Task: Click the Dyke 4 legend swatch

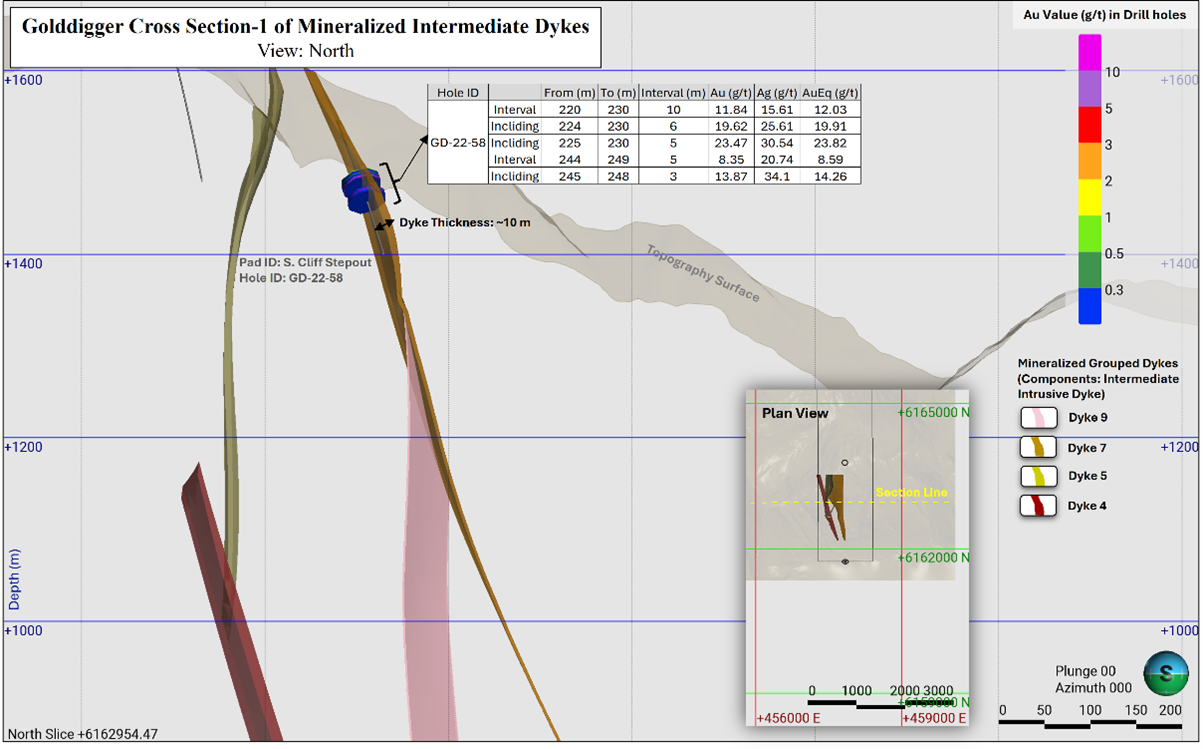Action: tap(1038, 505)
